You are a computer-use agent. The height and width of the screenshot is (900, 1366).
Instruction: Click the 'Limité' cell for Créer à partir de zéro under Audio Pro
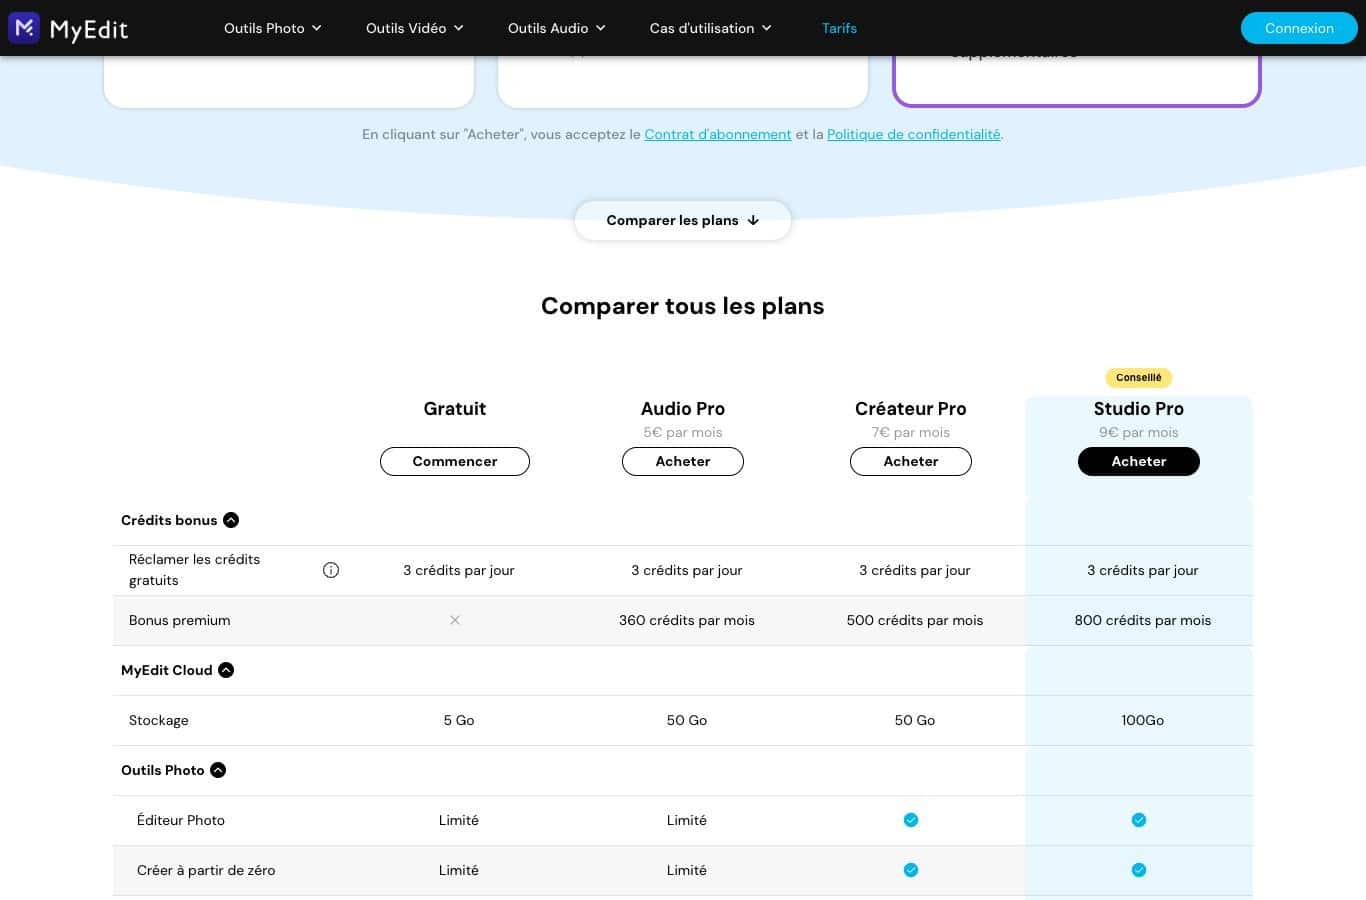click(x=687, y=870)
